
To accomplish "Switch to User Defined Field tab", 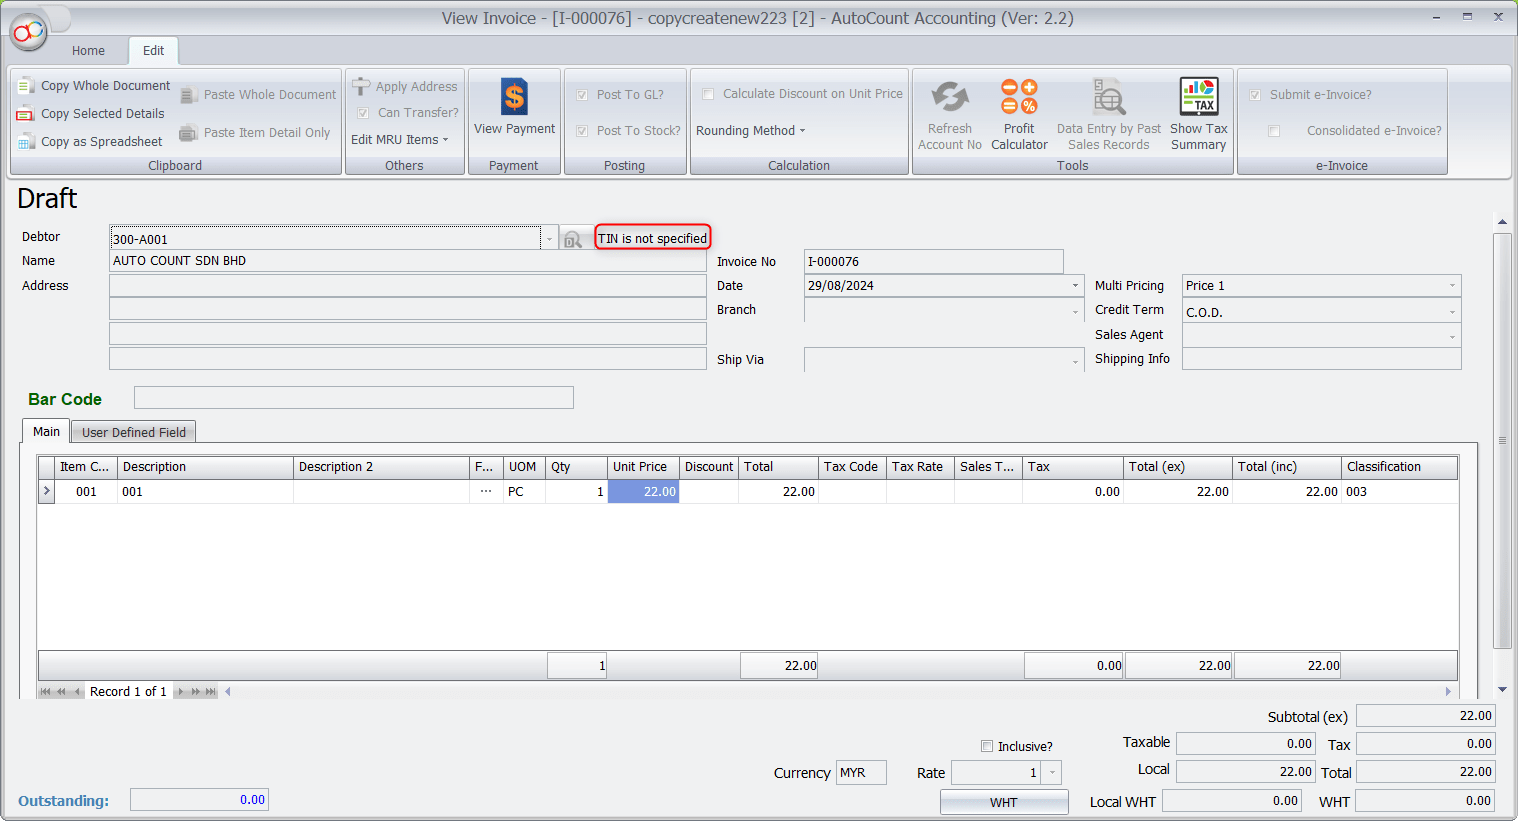I will (x=134, y=432).
